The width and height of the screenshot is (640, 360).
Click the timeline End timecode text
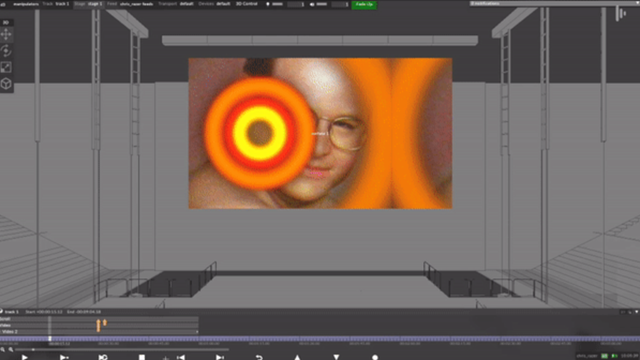pos(84,312)
